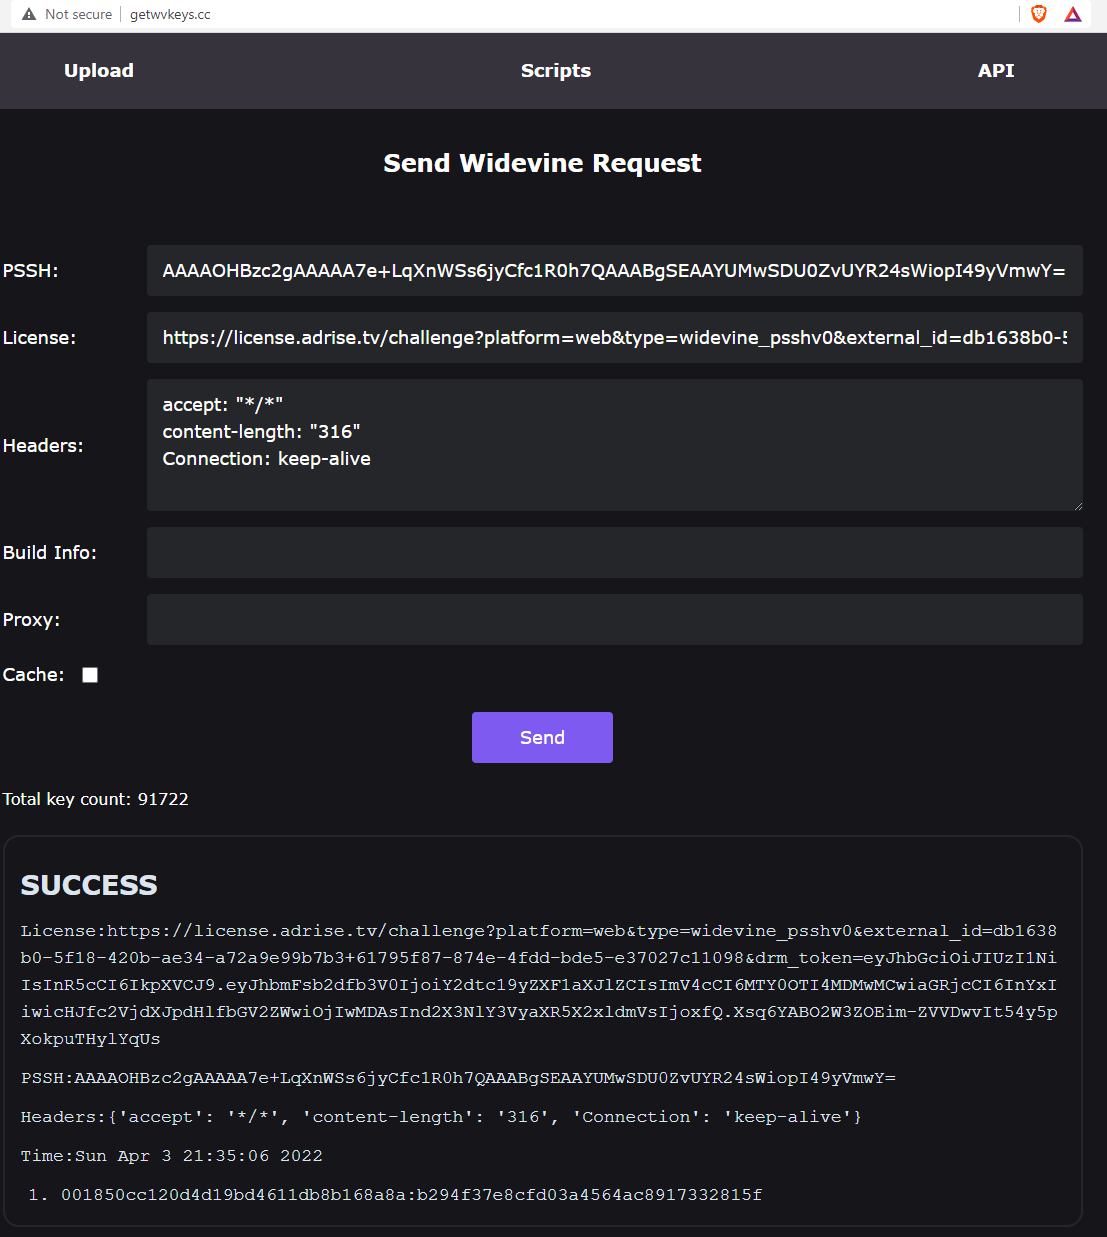The image size is (1107, 1237).
Task: Grab the Headers textarea resize handle
Action: tap(1077, 505)
